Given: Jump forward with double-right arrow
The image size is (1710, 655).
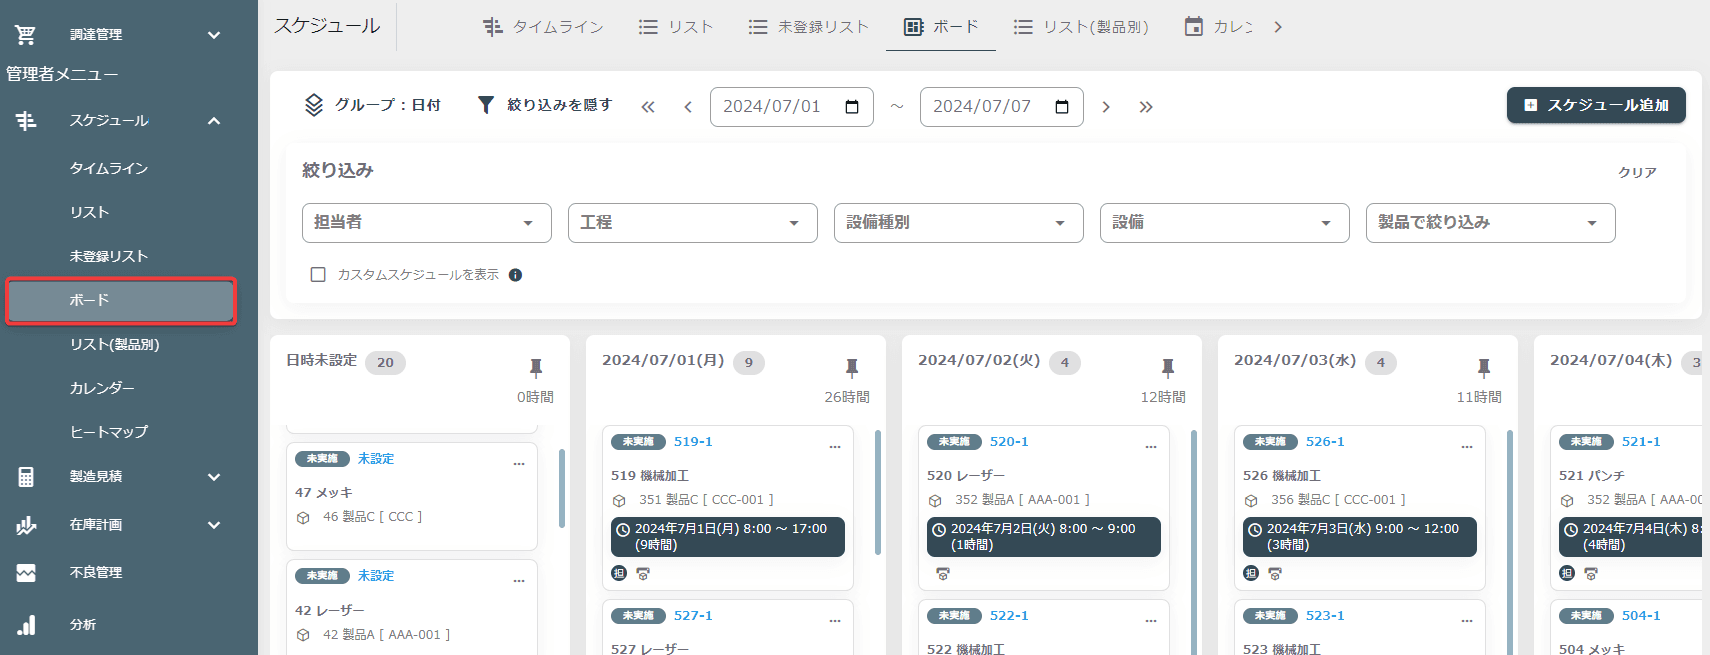Looking at the screenshot, I should click(1146, 107).
